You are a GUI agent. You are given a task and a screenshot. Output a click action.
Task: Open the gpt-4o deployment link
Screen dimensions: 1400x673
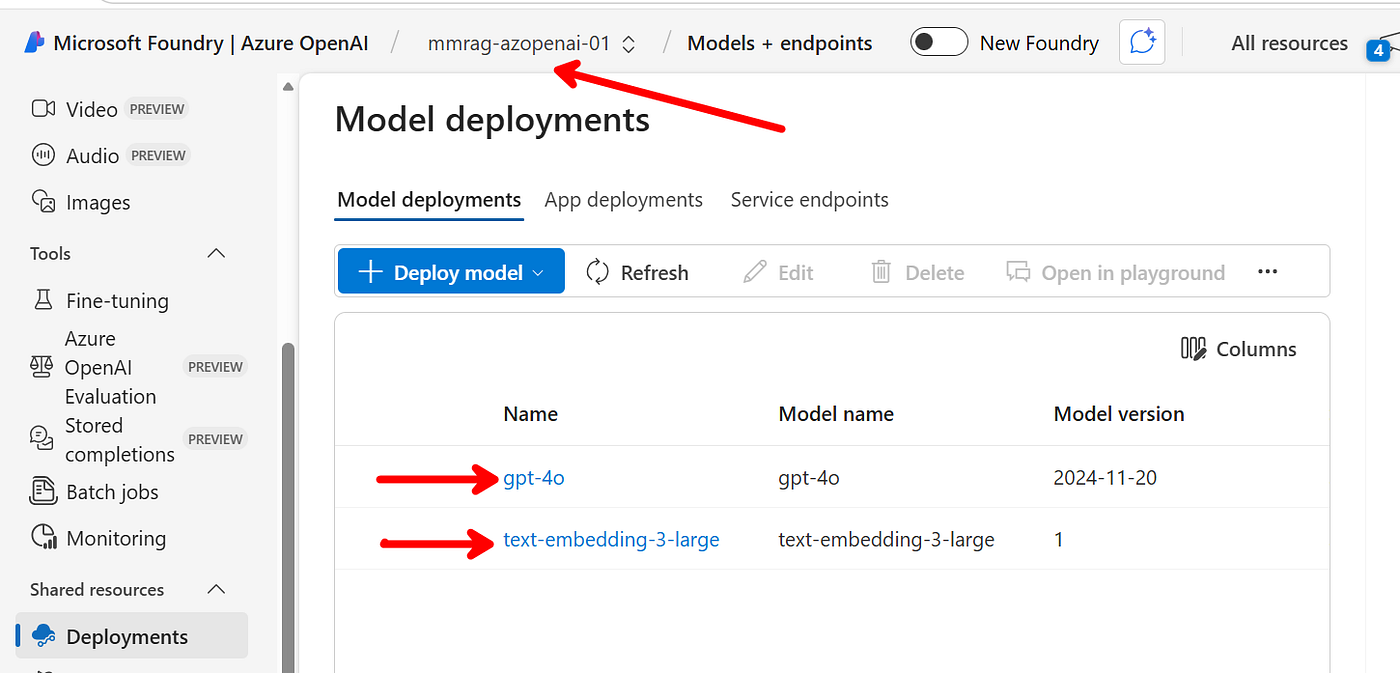[x=534, y=478]
